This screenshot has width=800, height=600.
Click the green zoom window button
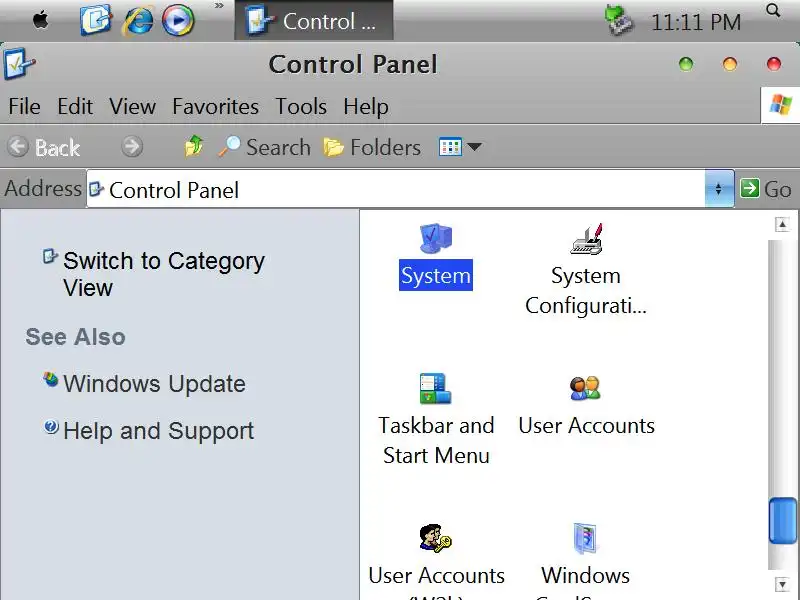[686, 64]
